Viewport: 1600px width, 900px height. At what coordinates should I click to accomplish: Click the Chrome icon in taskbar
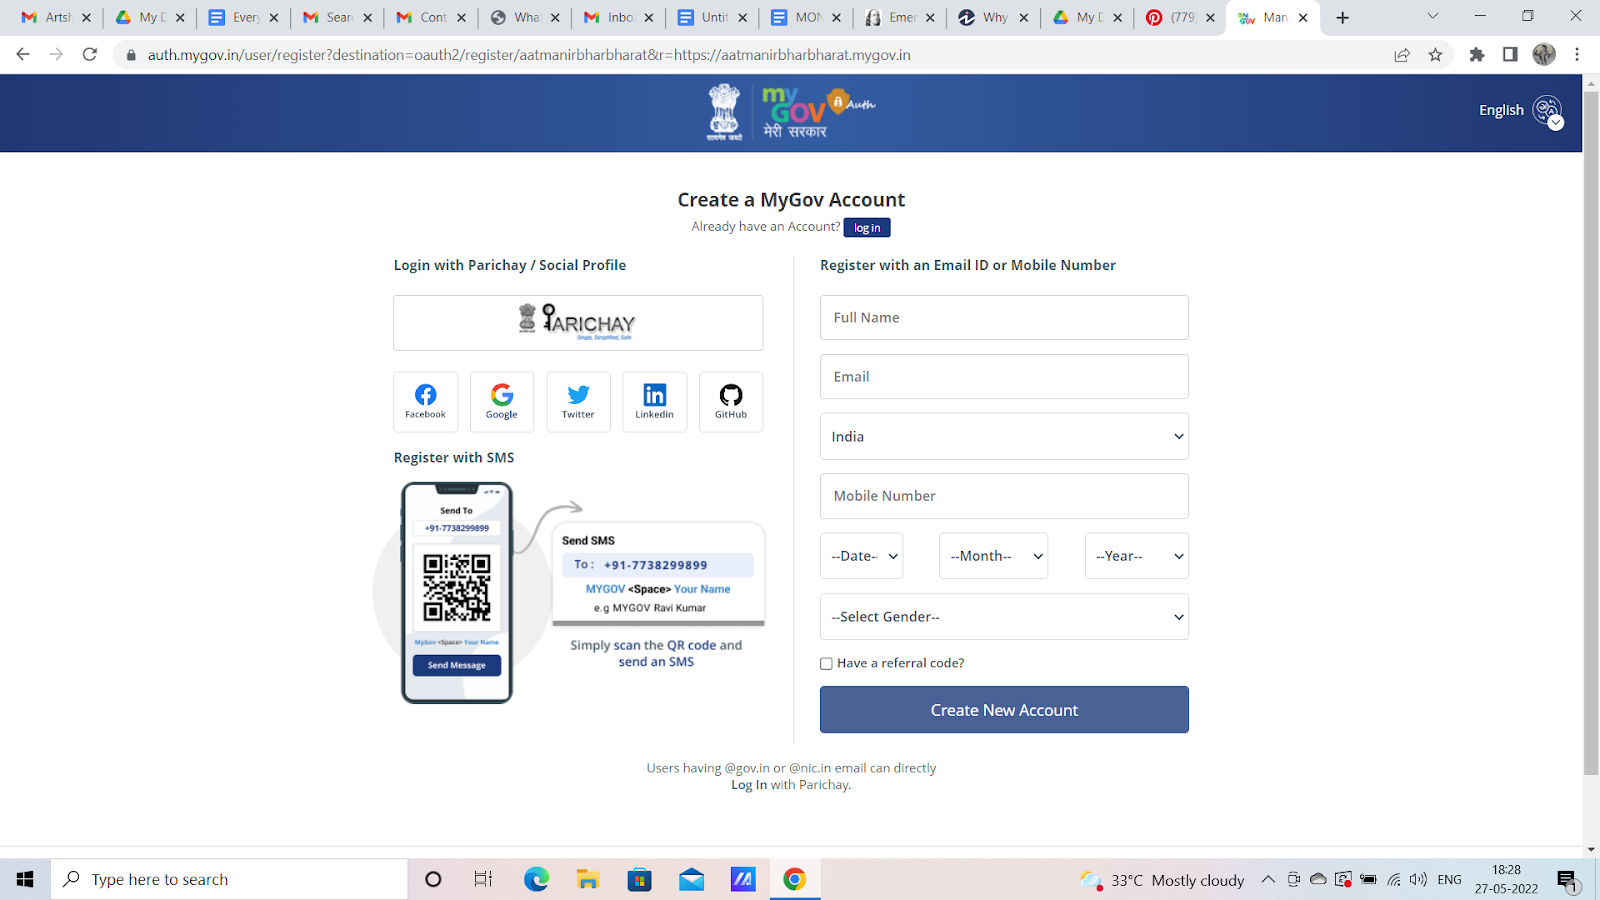click(x=794, y=879)
